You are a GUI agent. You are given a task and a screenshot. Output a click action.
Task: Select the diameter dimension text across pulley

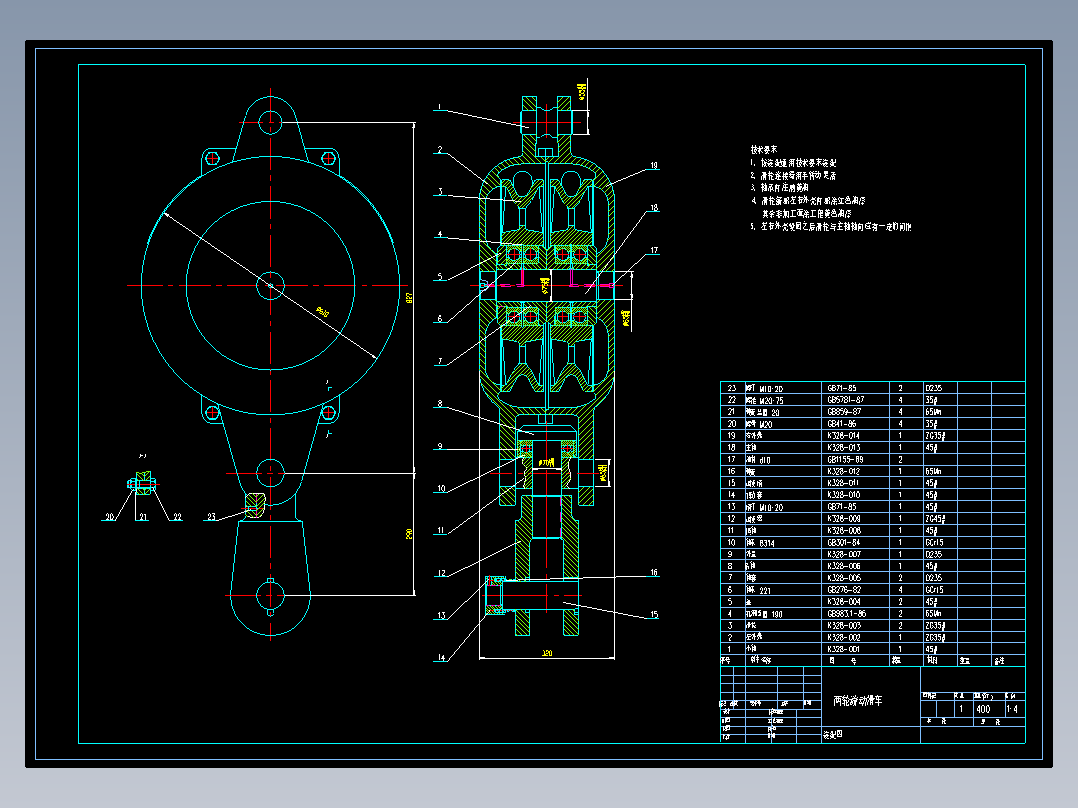tap(322, 312)
